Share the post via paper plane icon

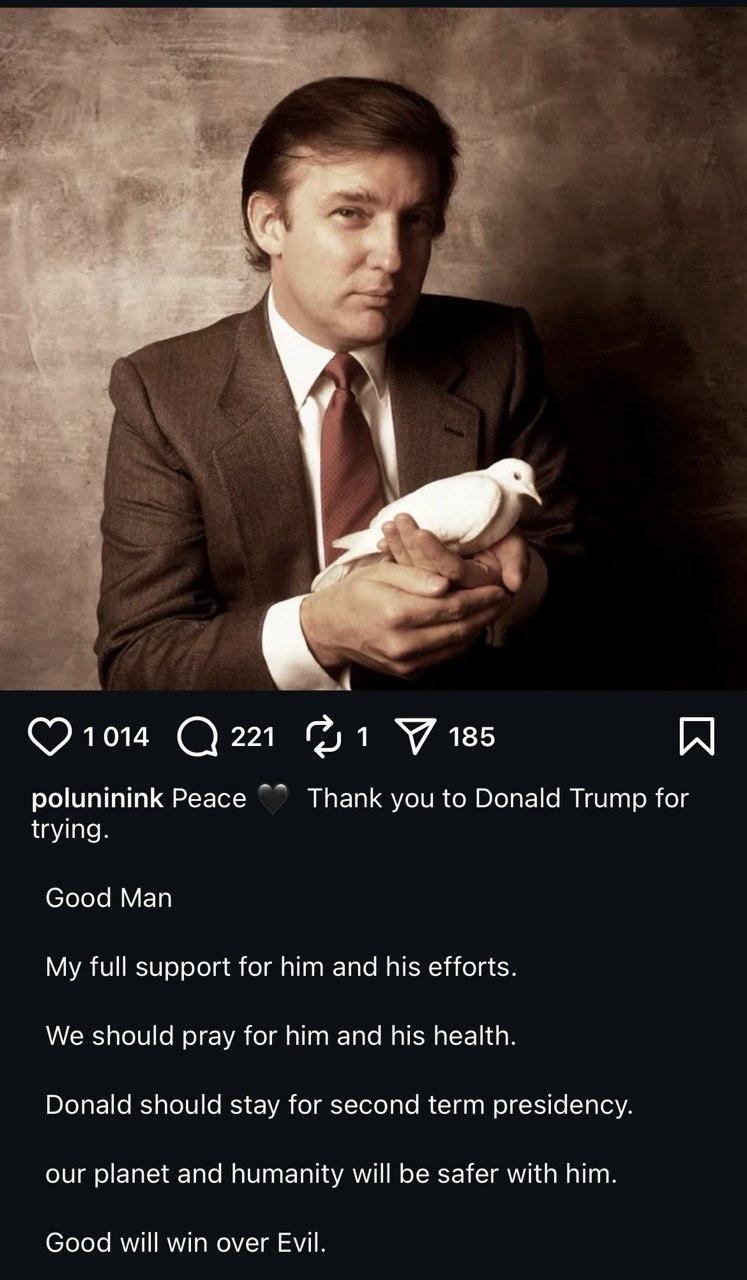[416, 737]
